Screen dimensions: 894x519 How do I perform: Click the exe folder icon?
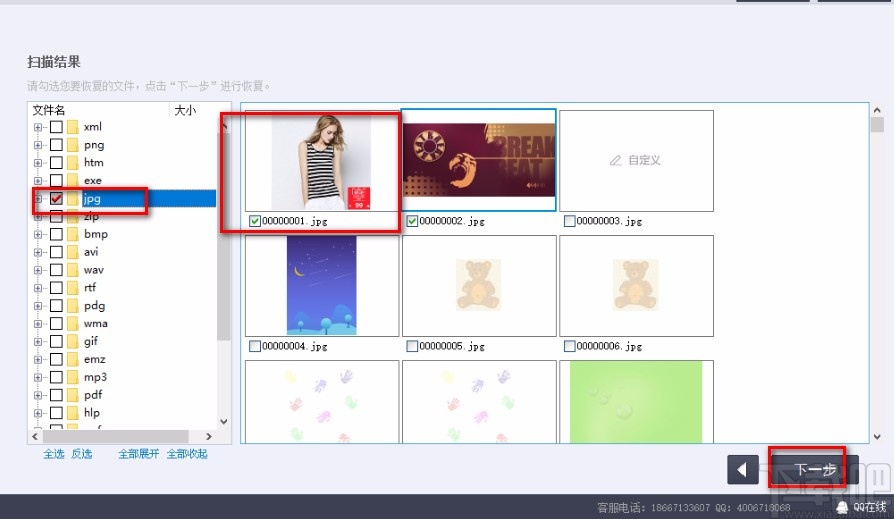click(72, 181)
